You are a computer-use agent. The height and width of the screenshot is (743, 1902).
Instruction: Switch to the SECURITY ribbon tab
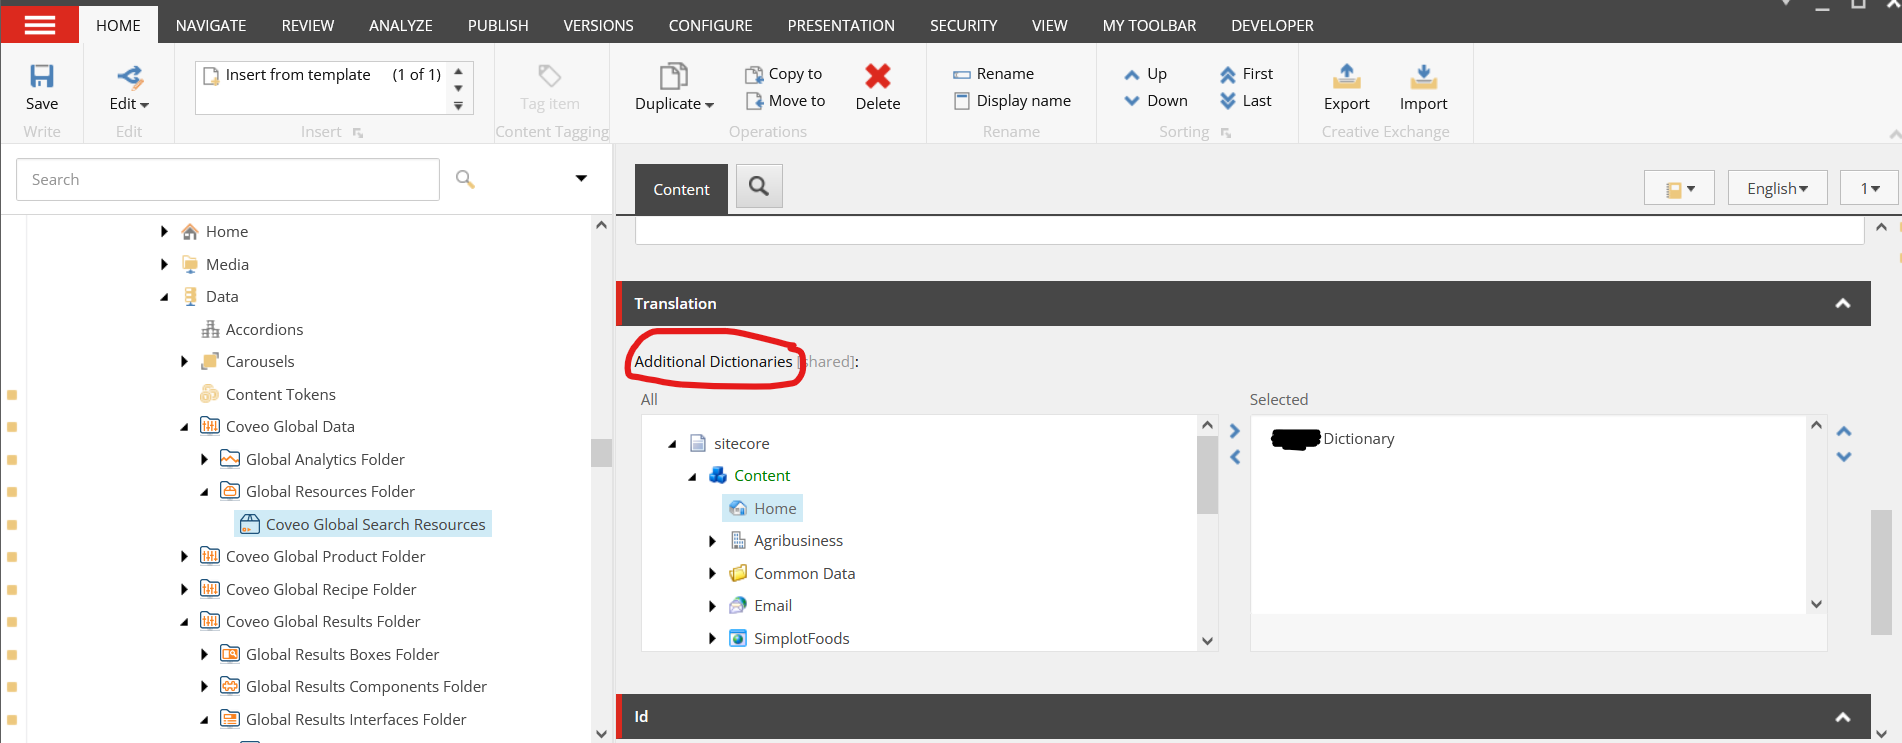click(x=963, y=25)
